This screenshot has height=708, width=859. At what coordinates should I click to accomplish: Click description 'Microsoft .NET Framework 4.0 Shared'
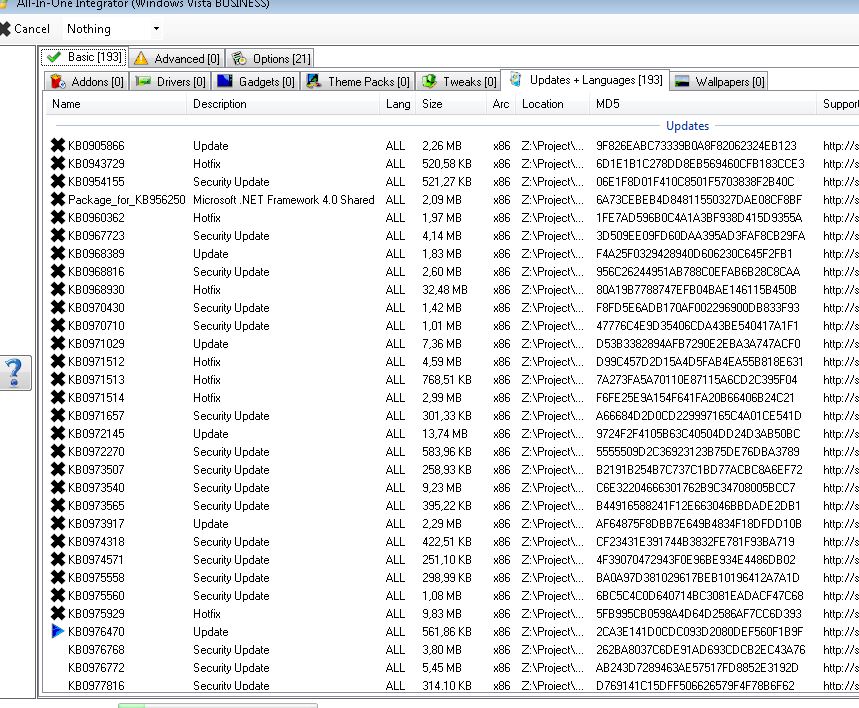click(284, 199)
